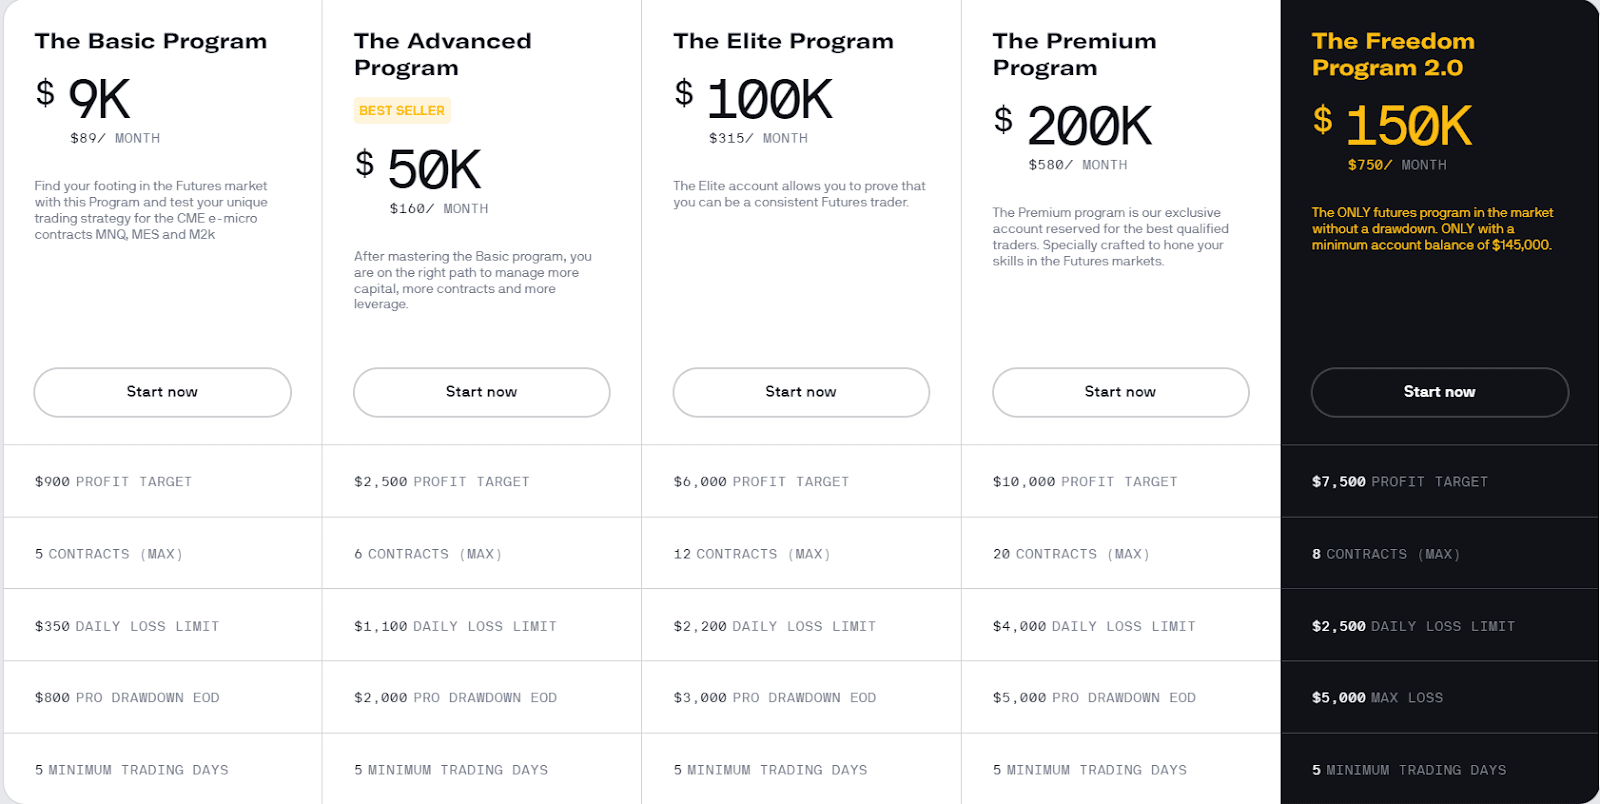The image size is (1600, 804).
Task: Click the Elite program description text
Action: click(x=799, y=194)
